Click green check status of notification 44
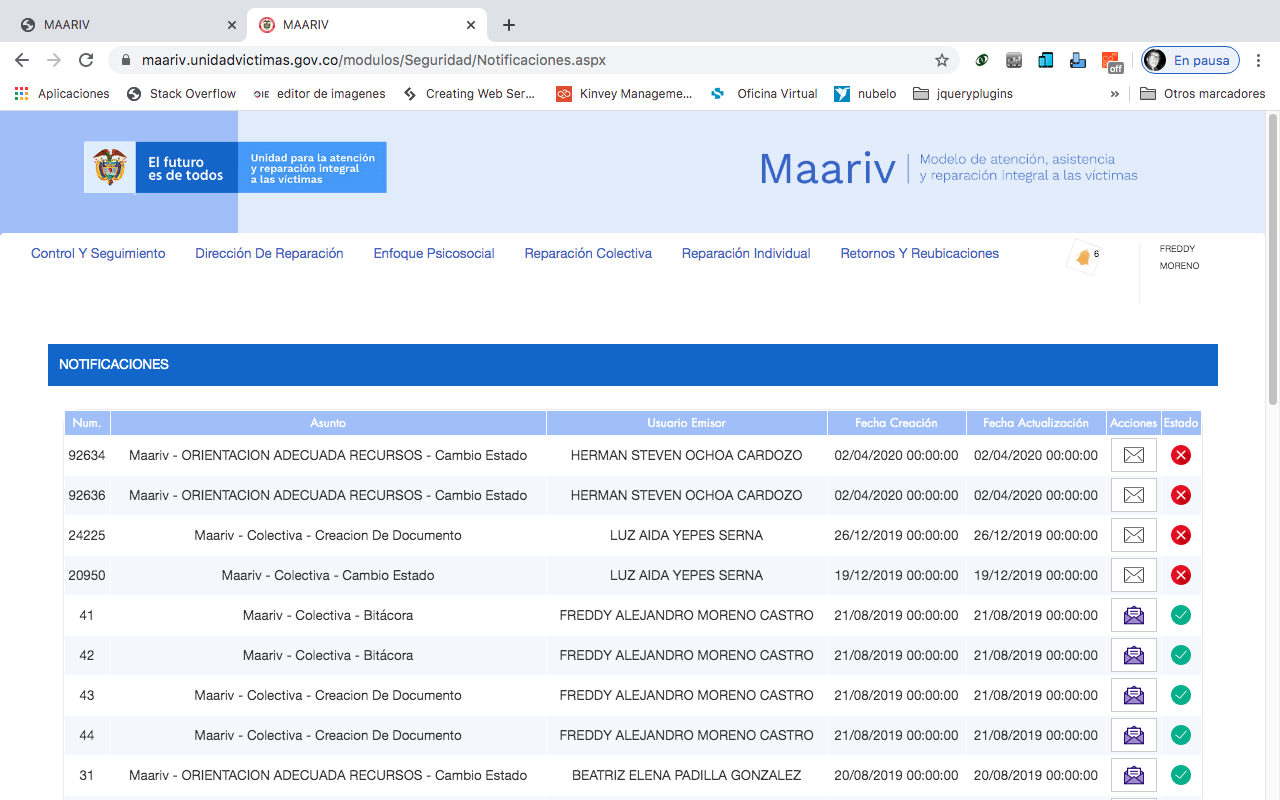This screenshot has width=1280, height=800. (1181, 735)
